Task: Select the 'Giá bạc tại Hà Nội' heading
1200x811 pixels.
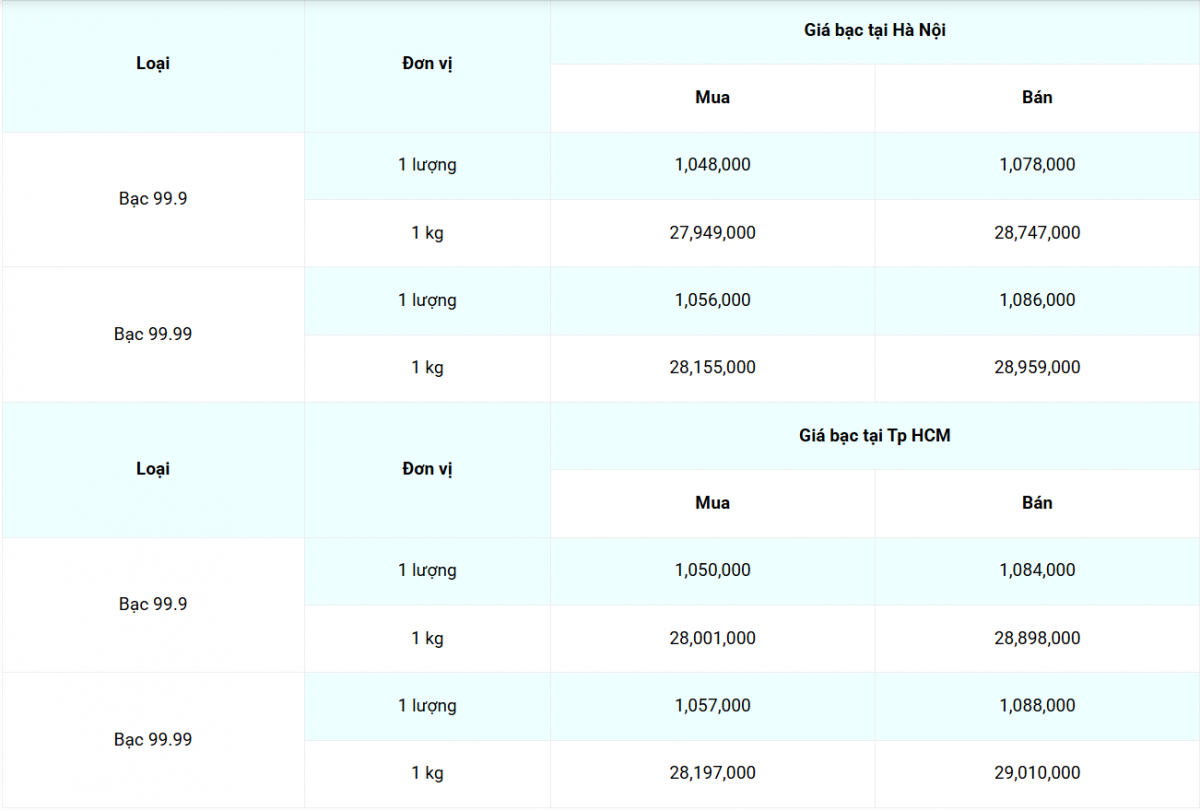Action: tap(874, 31)
